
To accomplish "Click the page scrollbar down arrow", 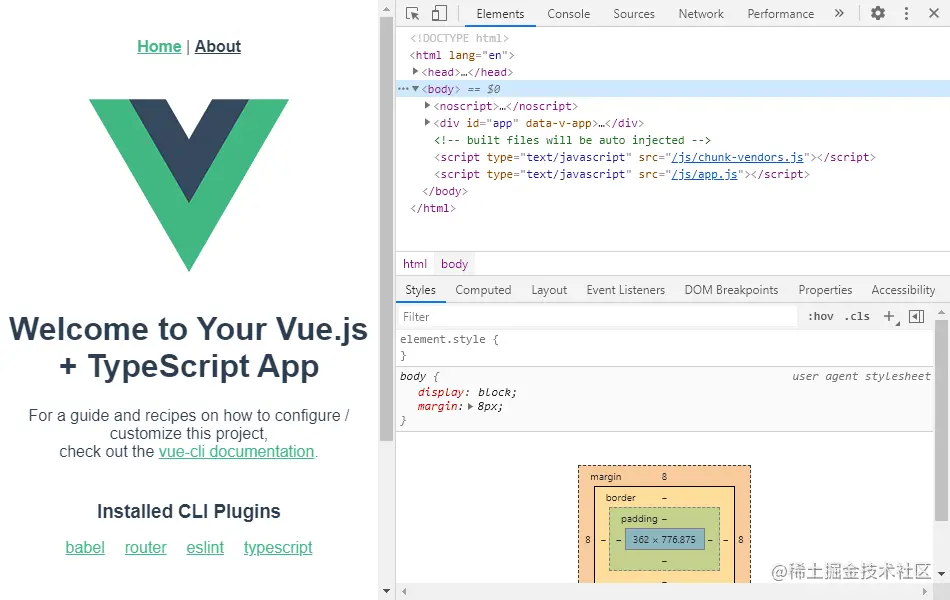I will click(387, 590).
